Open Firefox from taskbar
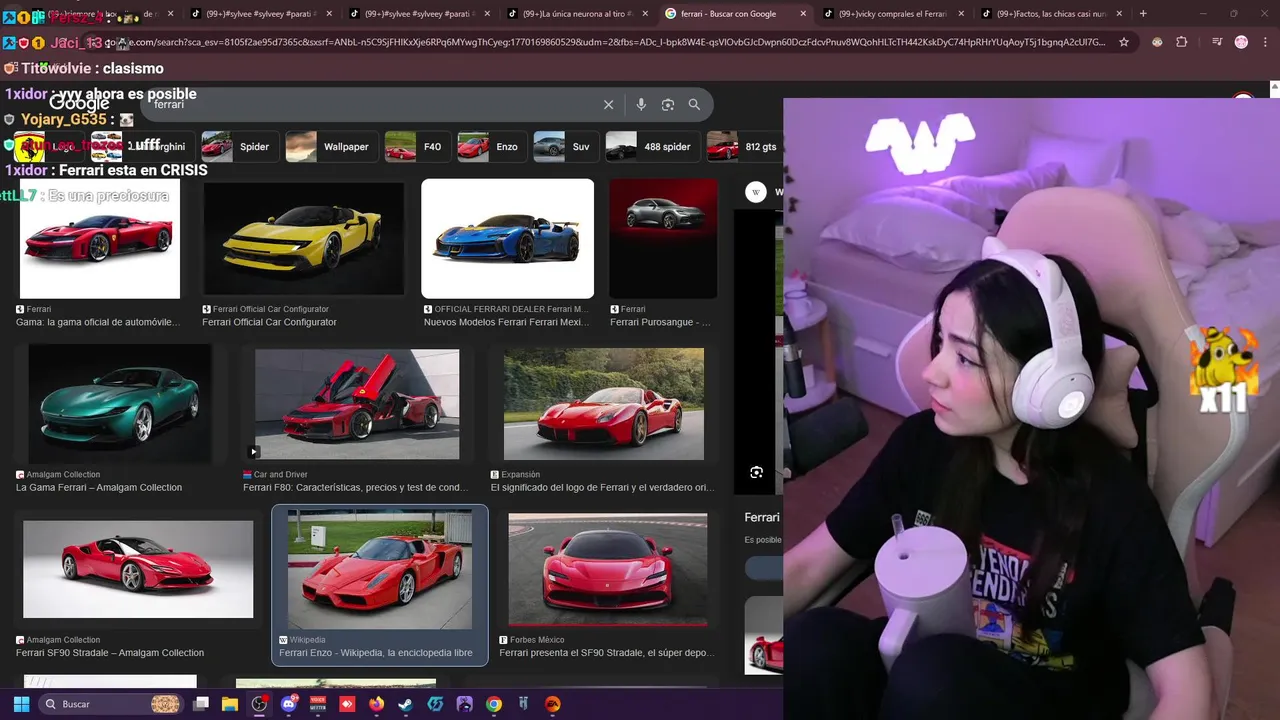Image resolution: width=1280 pixels, height=720 pixels. click(x=376, y=704)
